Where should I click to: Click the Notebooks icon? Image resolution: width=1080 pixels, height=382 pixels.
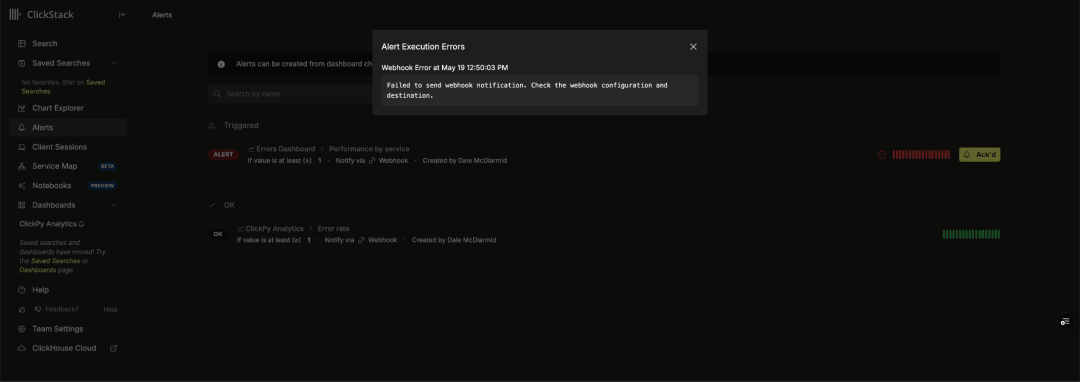click(x=21, y=186)
